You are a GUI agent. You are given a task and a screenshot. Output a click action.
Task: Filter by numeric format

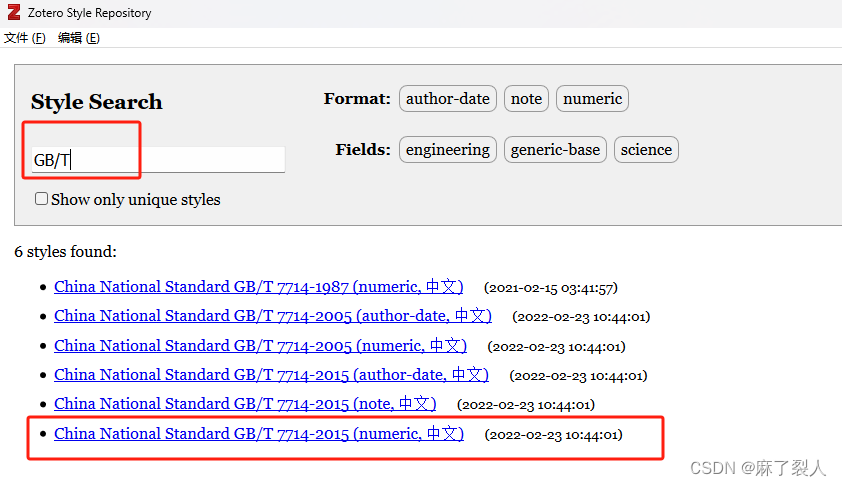592,98
